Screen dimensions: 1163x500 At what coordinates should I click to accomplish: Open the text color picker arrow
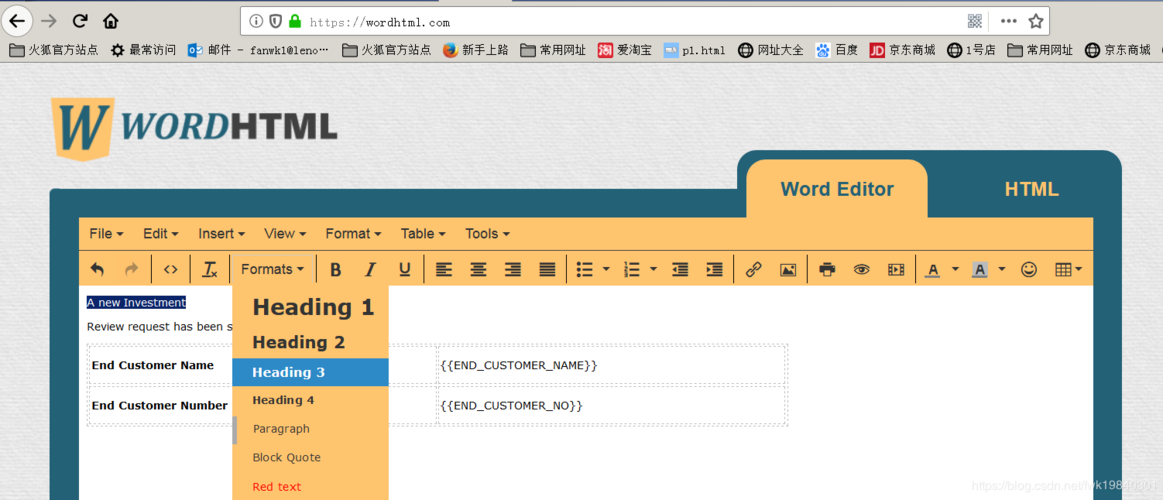point(955,269)
